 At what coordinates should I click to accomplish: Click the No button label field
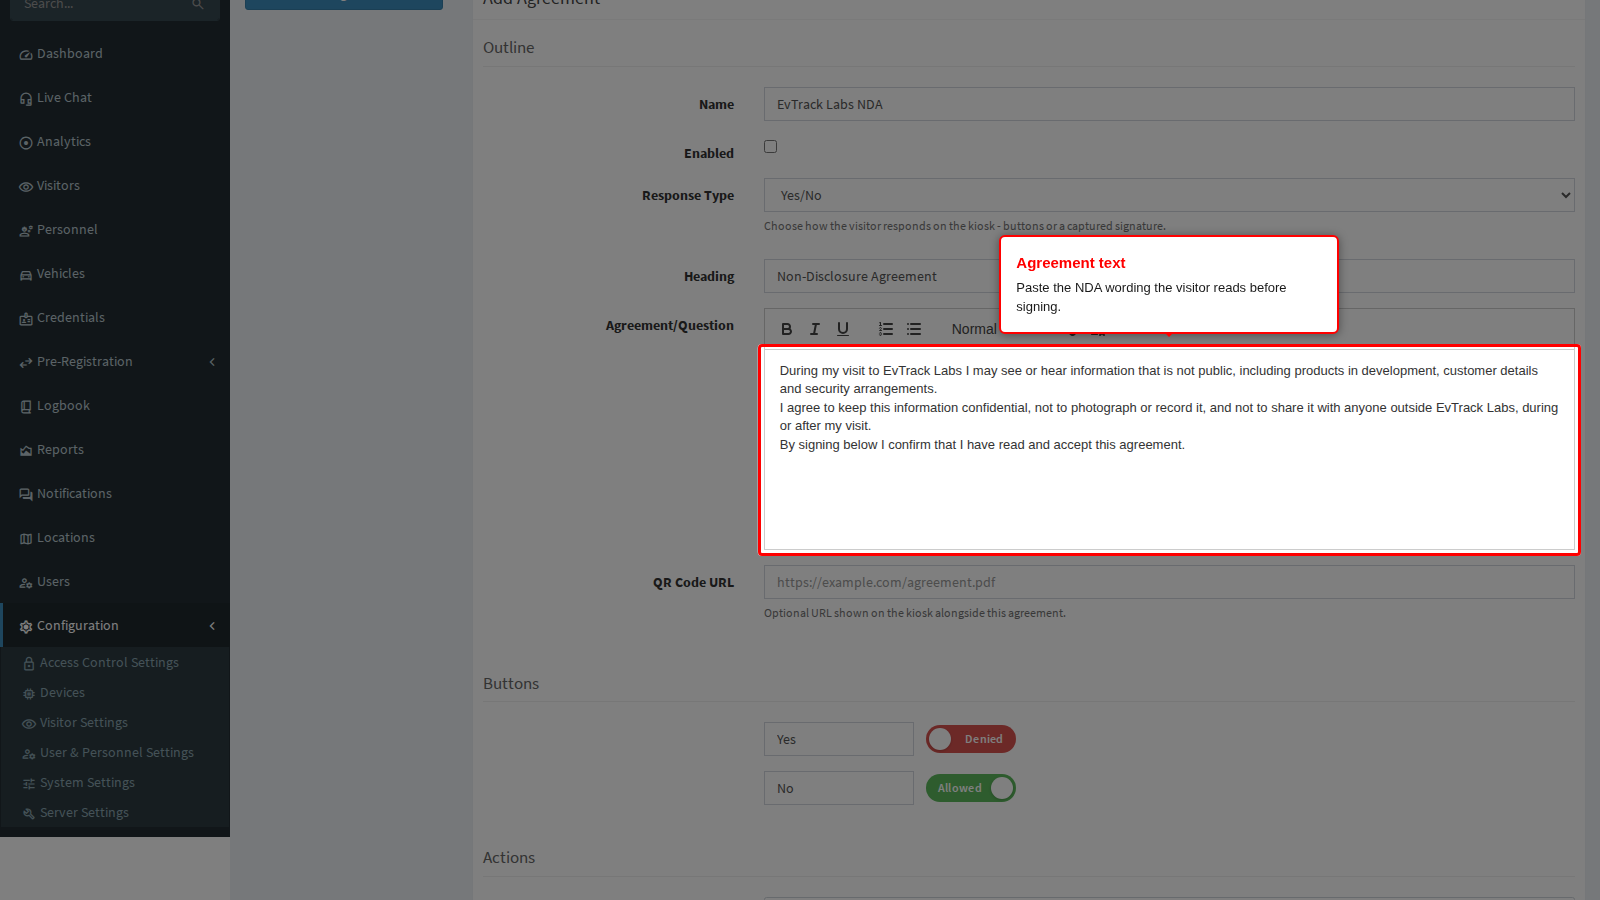point(839,788)
